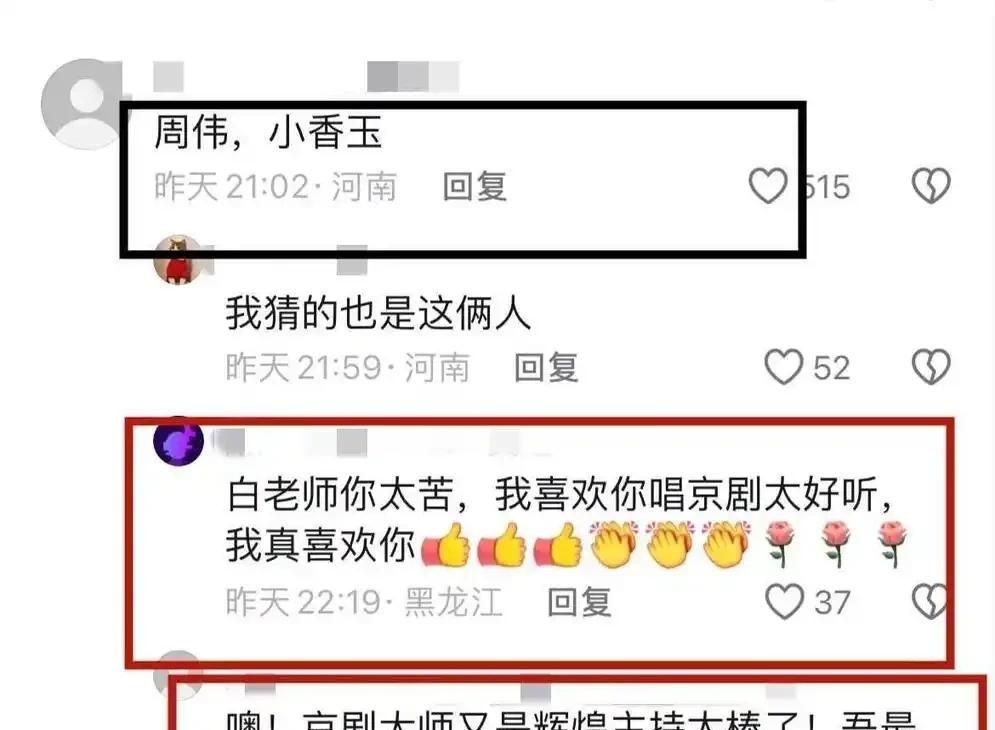The image size is (995, 730).
Task: Tap the 515 like count
Action: [825, 187]
